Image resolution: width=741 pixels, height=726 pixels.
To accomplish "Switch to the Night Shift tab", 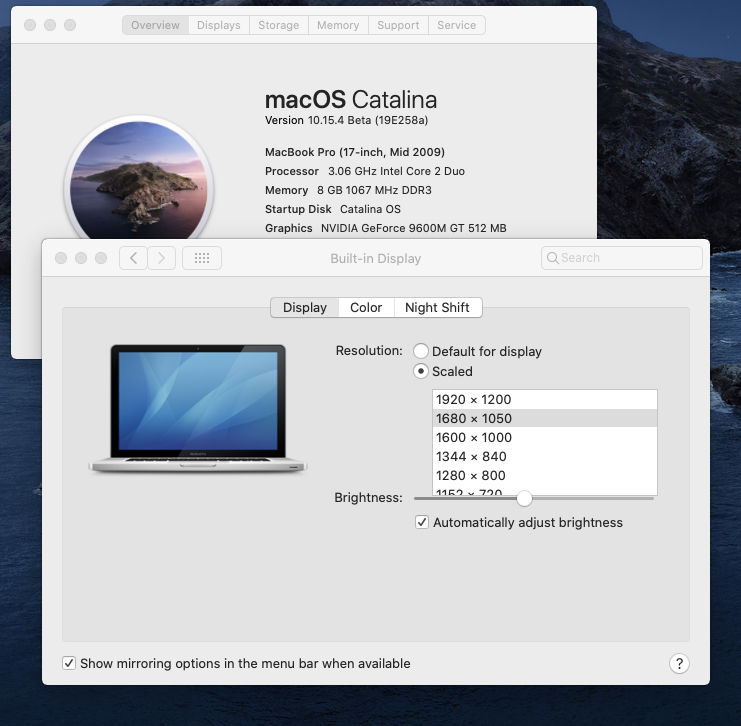I will pyautogui.click(x=438, y=308).
